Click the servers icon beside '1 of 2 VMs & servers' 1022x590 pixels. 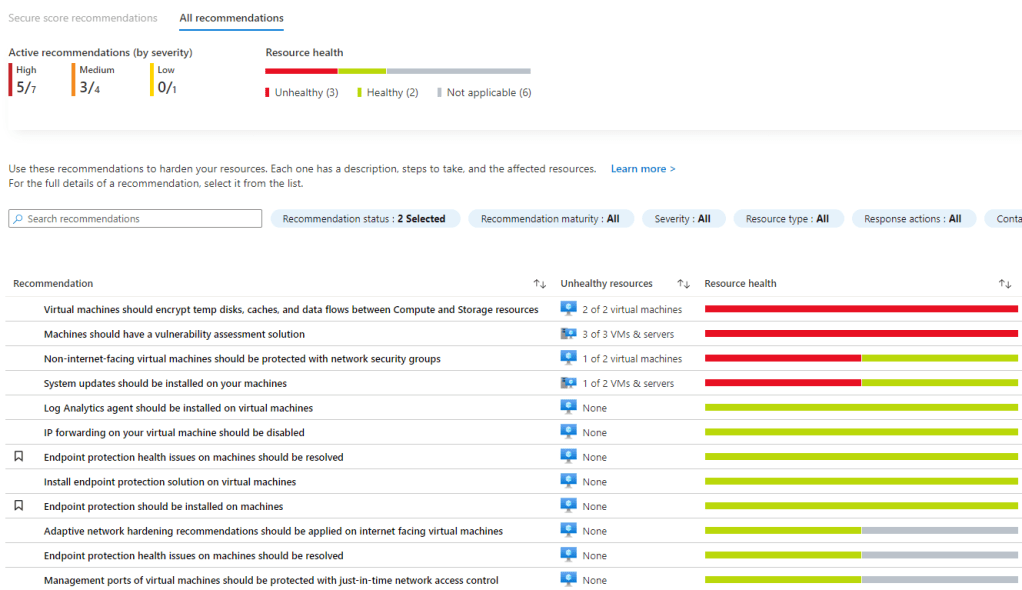pos(568,383)
